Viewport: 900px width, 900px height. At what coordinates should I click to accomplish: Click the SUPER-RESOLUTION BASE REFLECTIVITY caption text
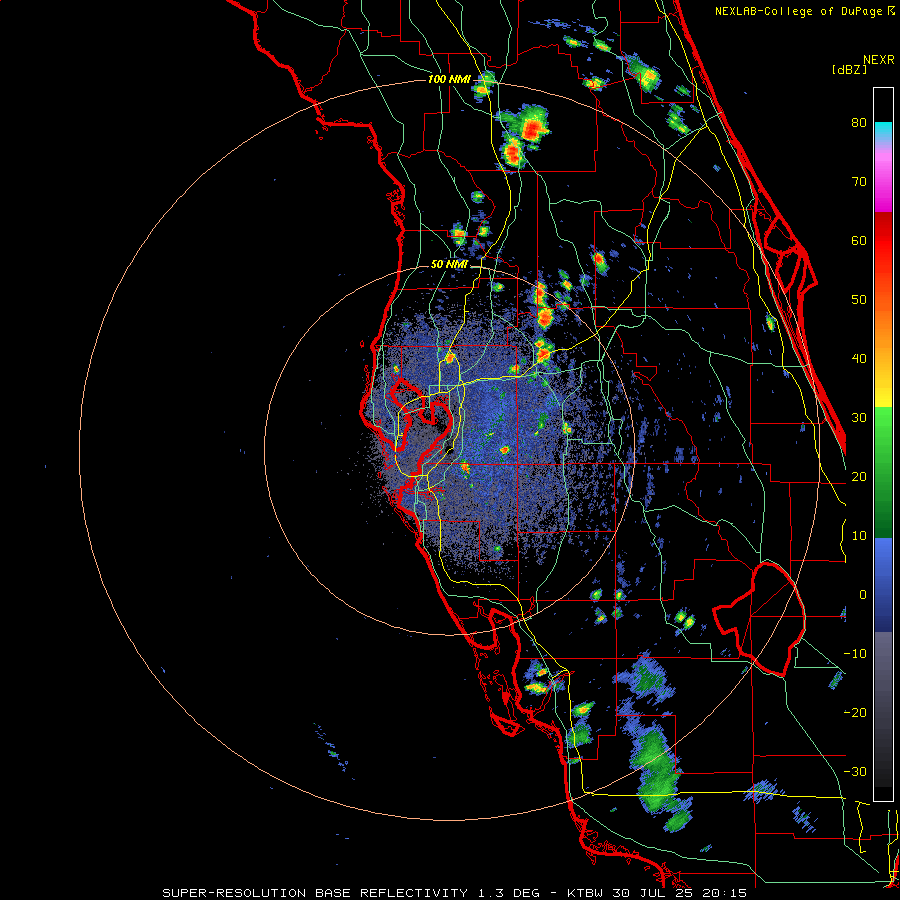click(x=315, y=893)
